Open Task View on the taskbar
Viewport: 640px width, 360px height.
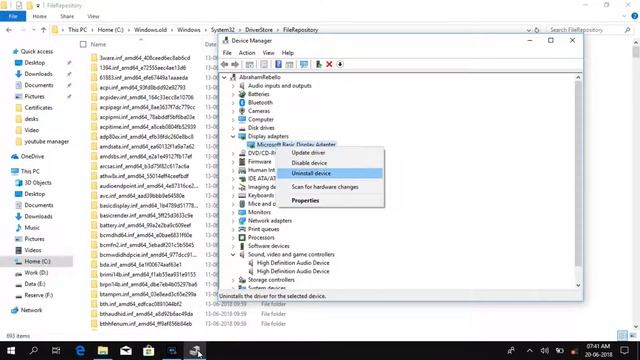click(x=56, y=351)
